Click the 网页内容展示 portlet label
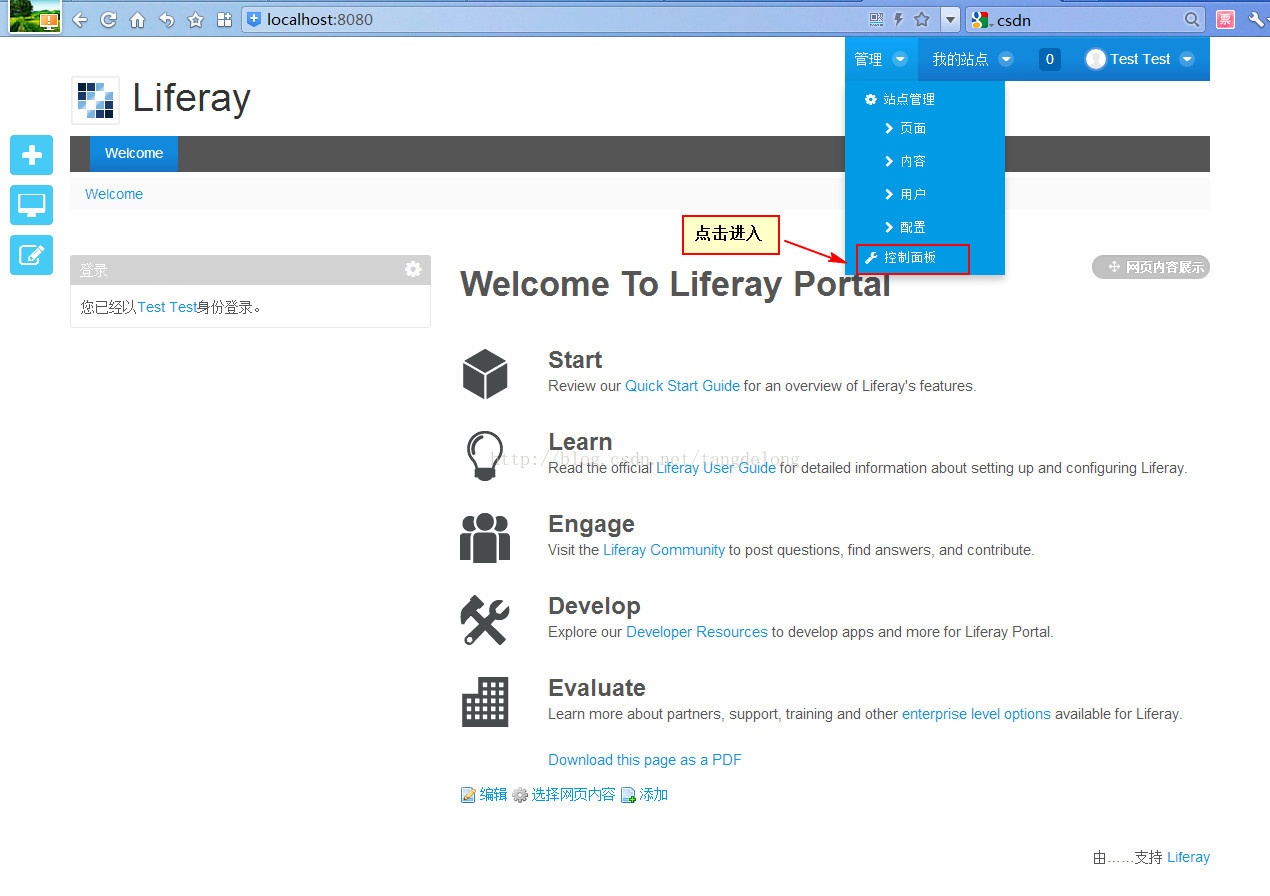 click(1151, 267)
